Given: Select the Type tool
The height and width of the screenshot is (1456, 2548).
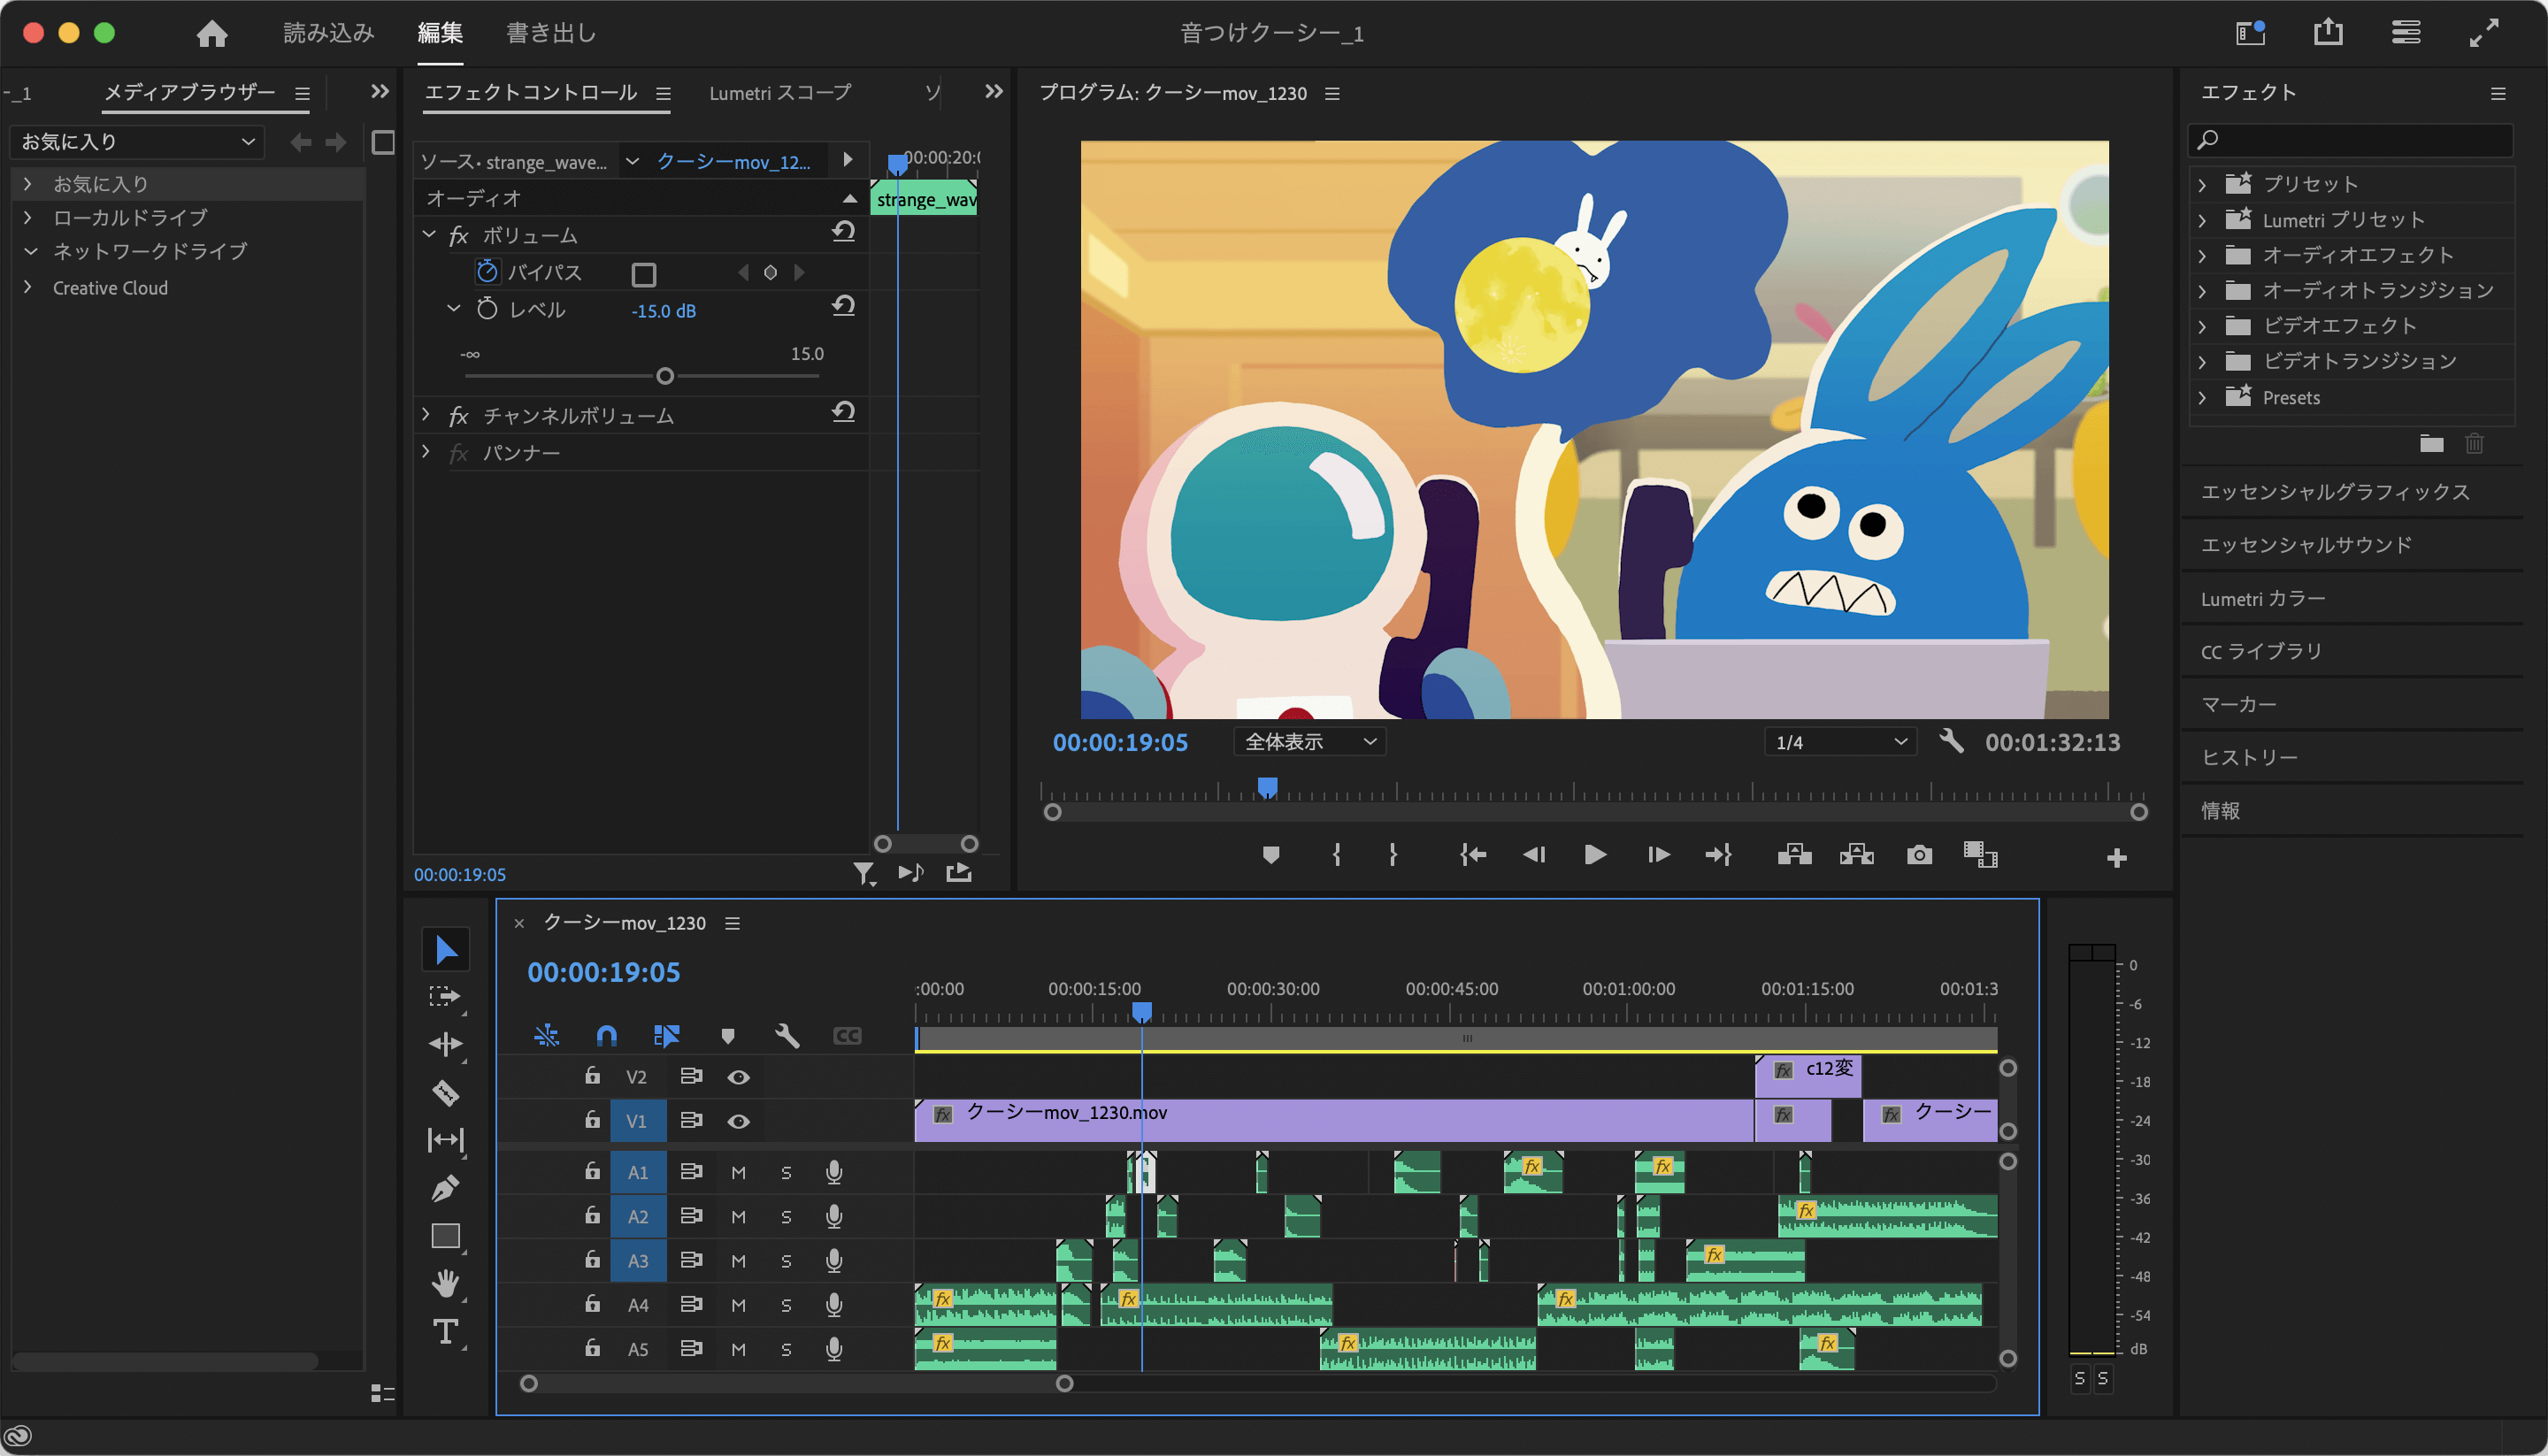Looking at the screenshot, I should (x=445, y=1331).
